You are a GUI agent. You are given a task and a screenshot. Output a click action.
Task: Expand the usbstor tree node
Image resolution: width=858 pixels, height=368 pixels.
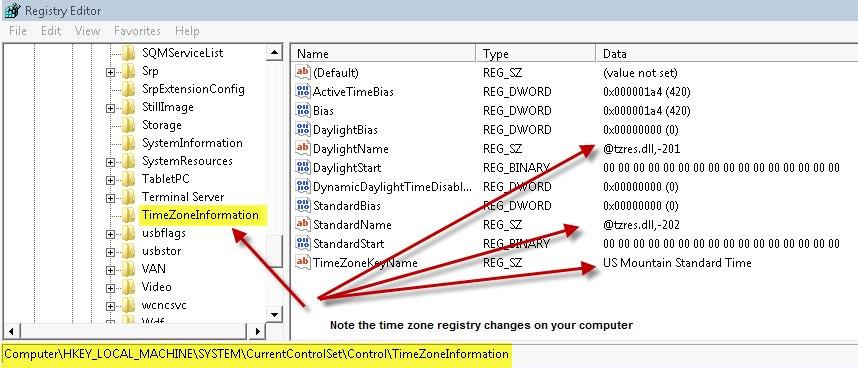(111, 252)
